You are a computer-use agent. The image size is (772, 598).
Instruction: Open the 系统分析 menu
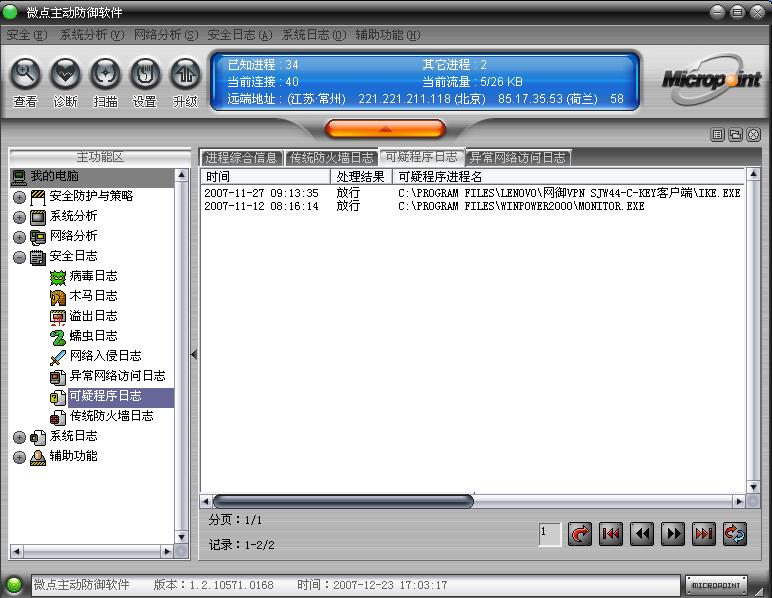(92, 35)
